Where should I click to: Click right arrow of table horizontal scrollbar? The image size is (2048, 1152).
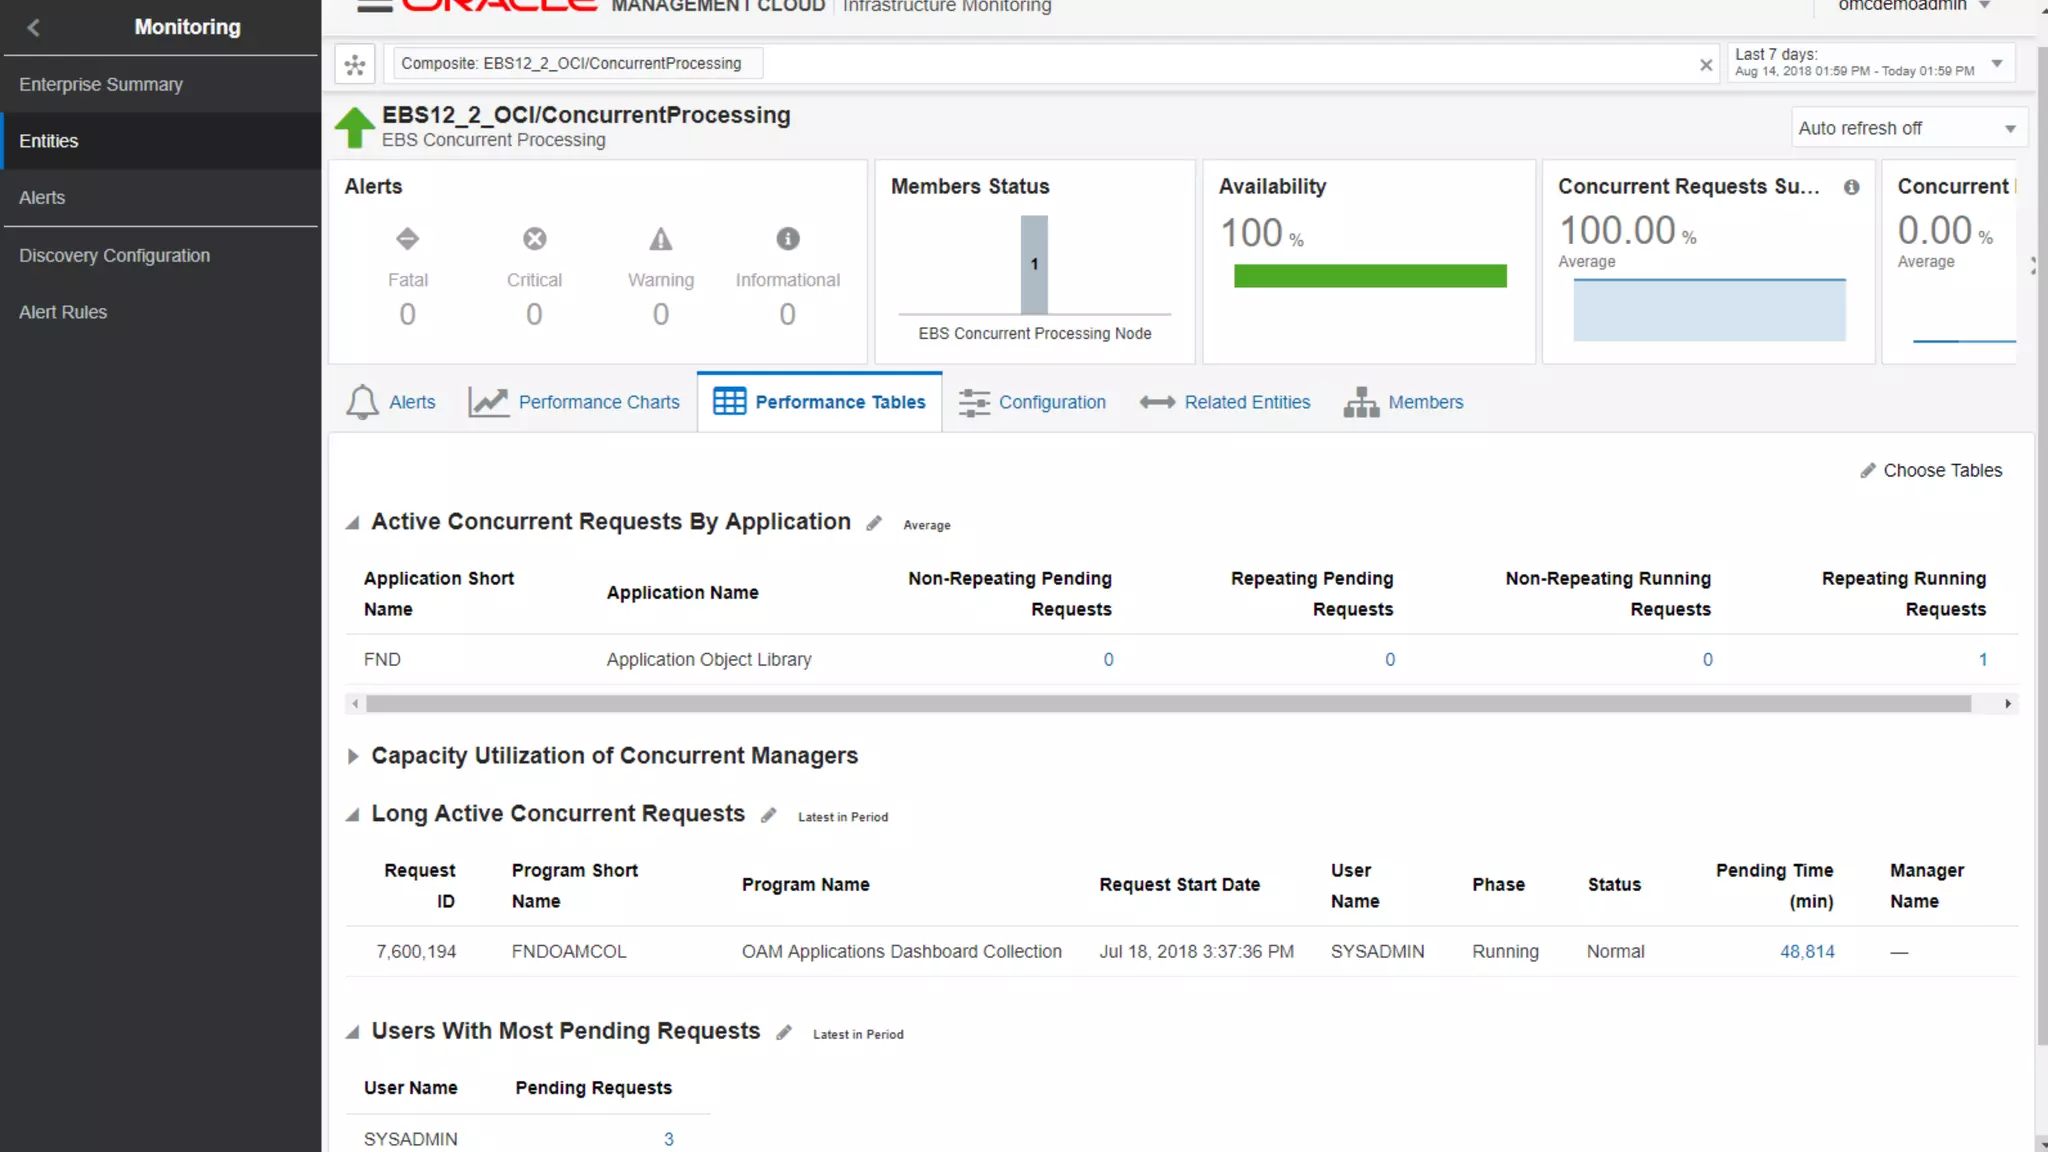[2008, 704]
